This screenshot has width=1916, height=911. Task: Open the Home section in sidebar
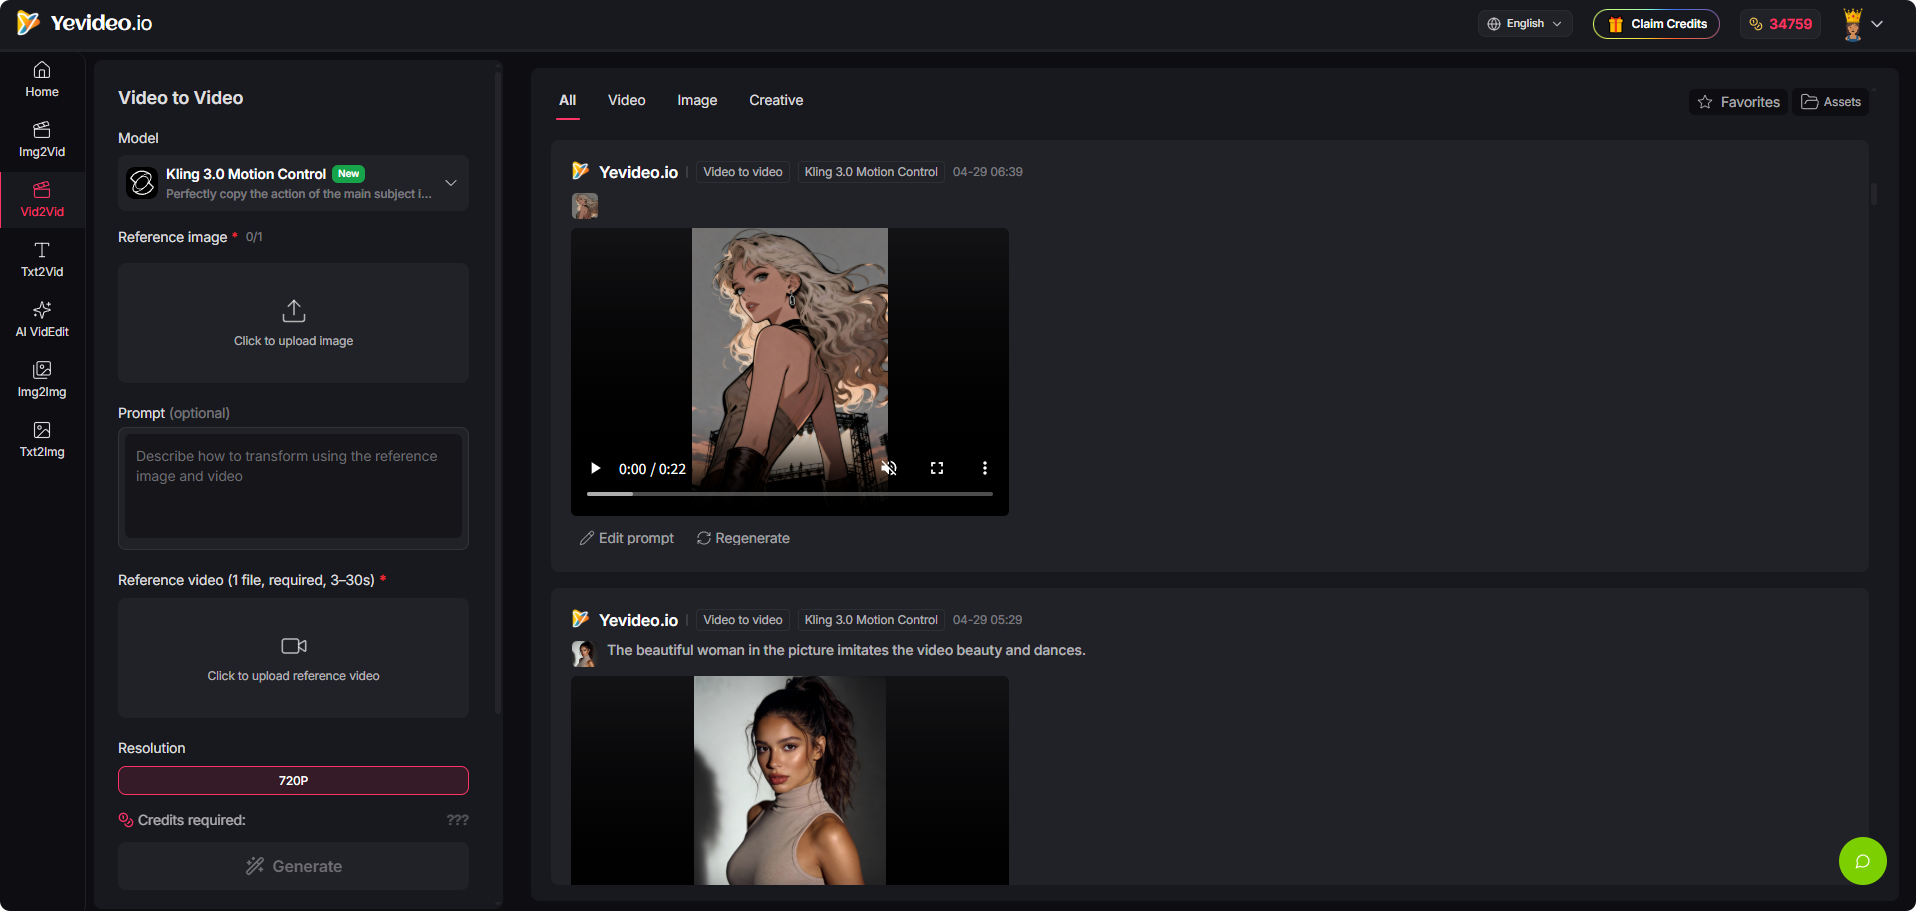click(42, 80)
